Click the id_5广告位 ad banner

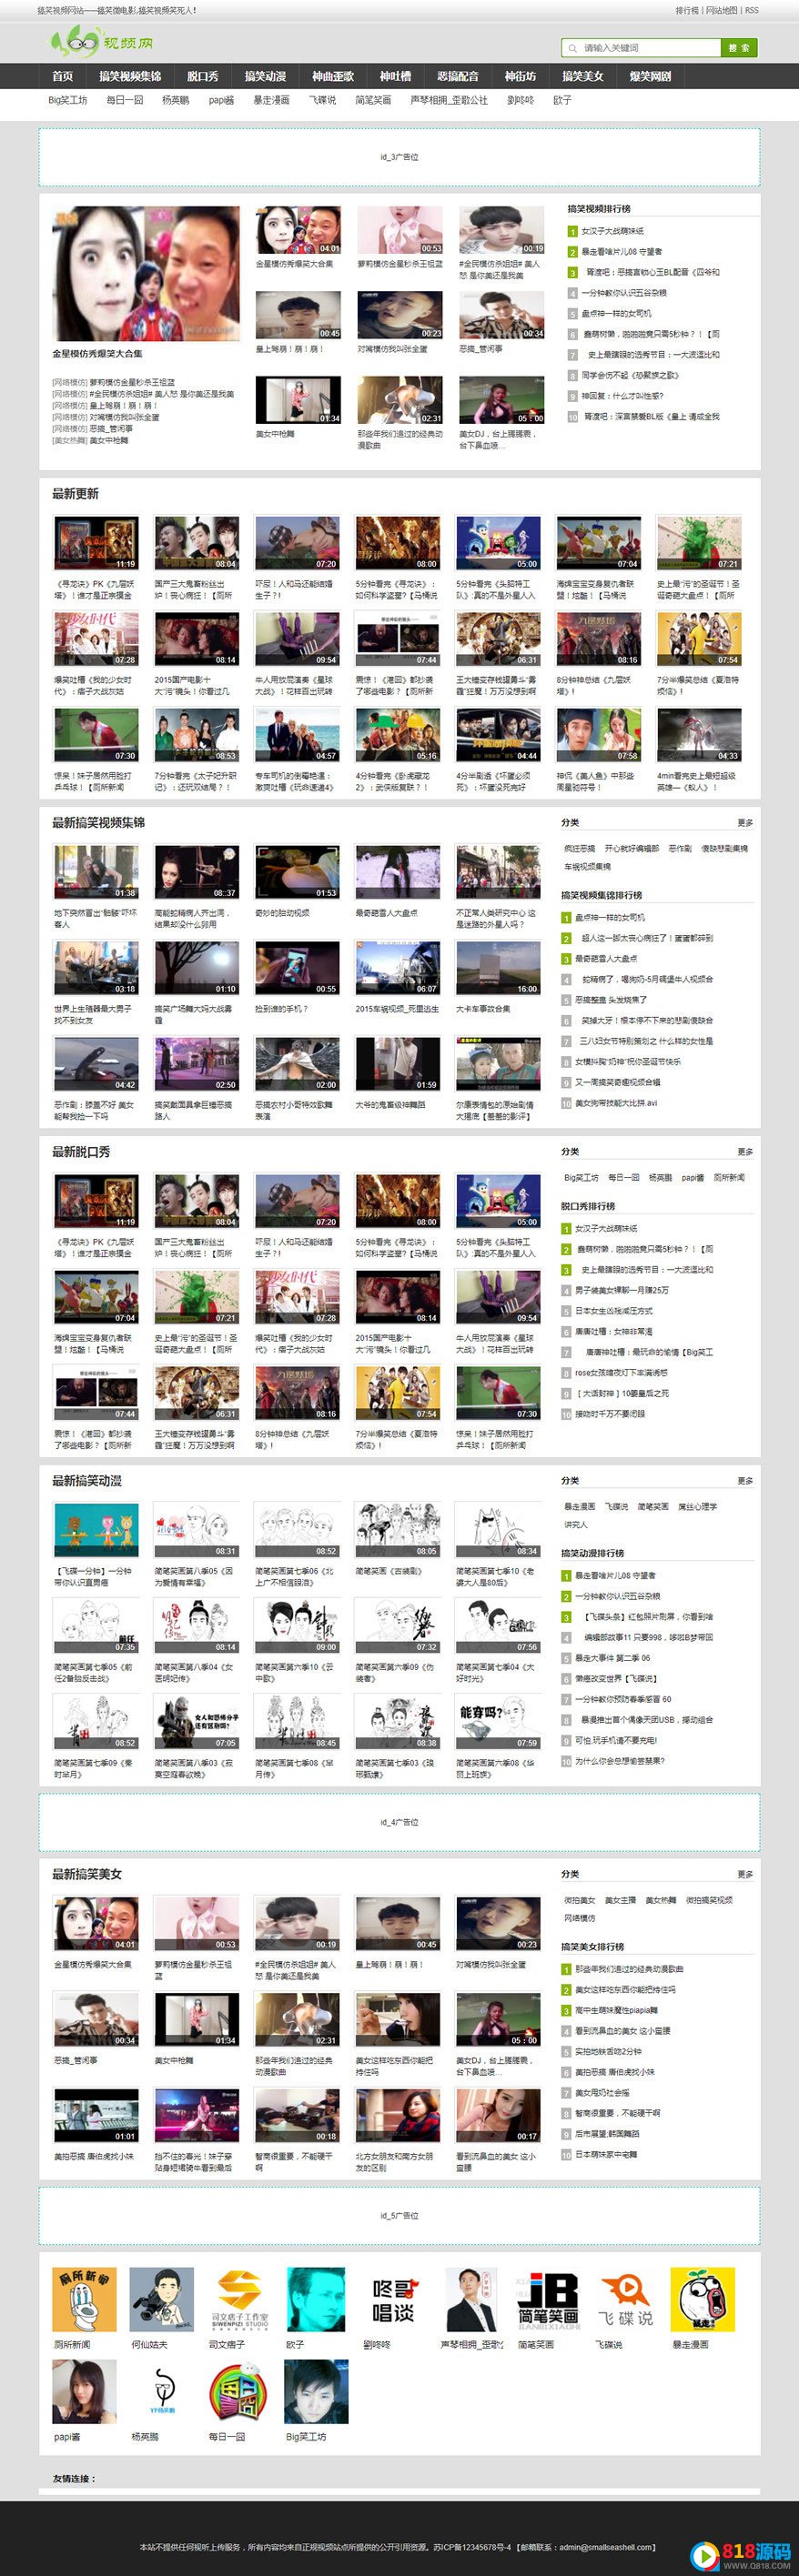click(x=399, y=2216)
